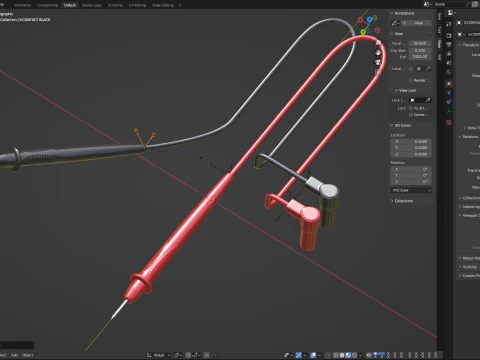The height and width of the screenshot is (360, 480).
Task: Open the red Texture properties tab
Action: [449, 122]
